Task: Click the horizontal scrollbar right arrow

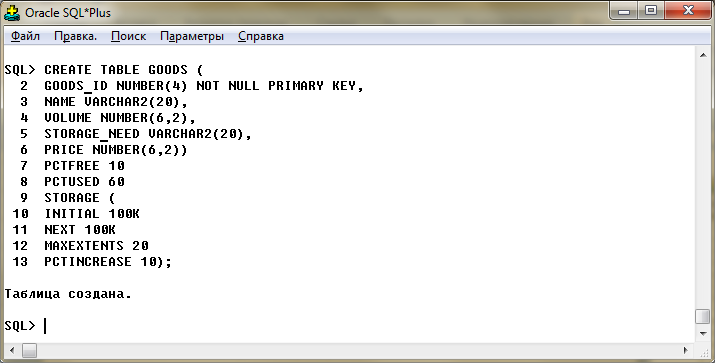Action: point(685,350)
